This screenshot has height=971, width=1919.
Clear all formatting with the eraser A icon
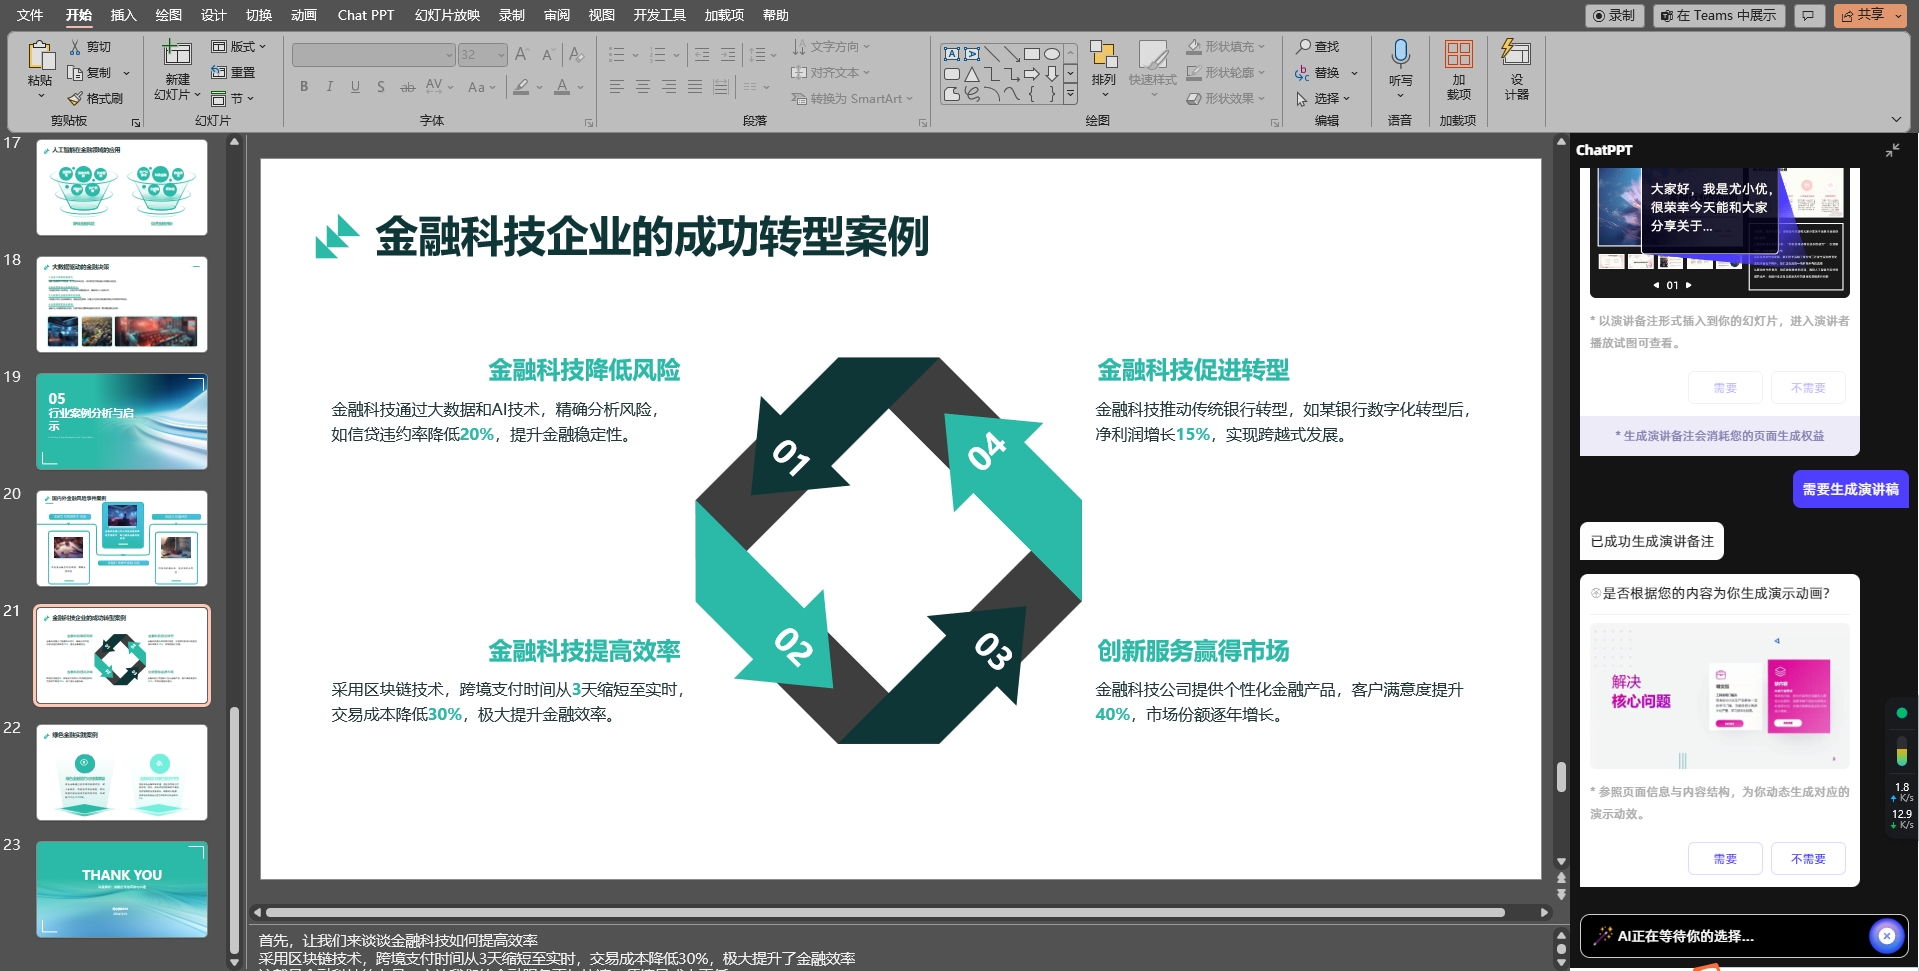coord(576,54)
